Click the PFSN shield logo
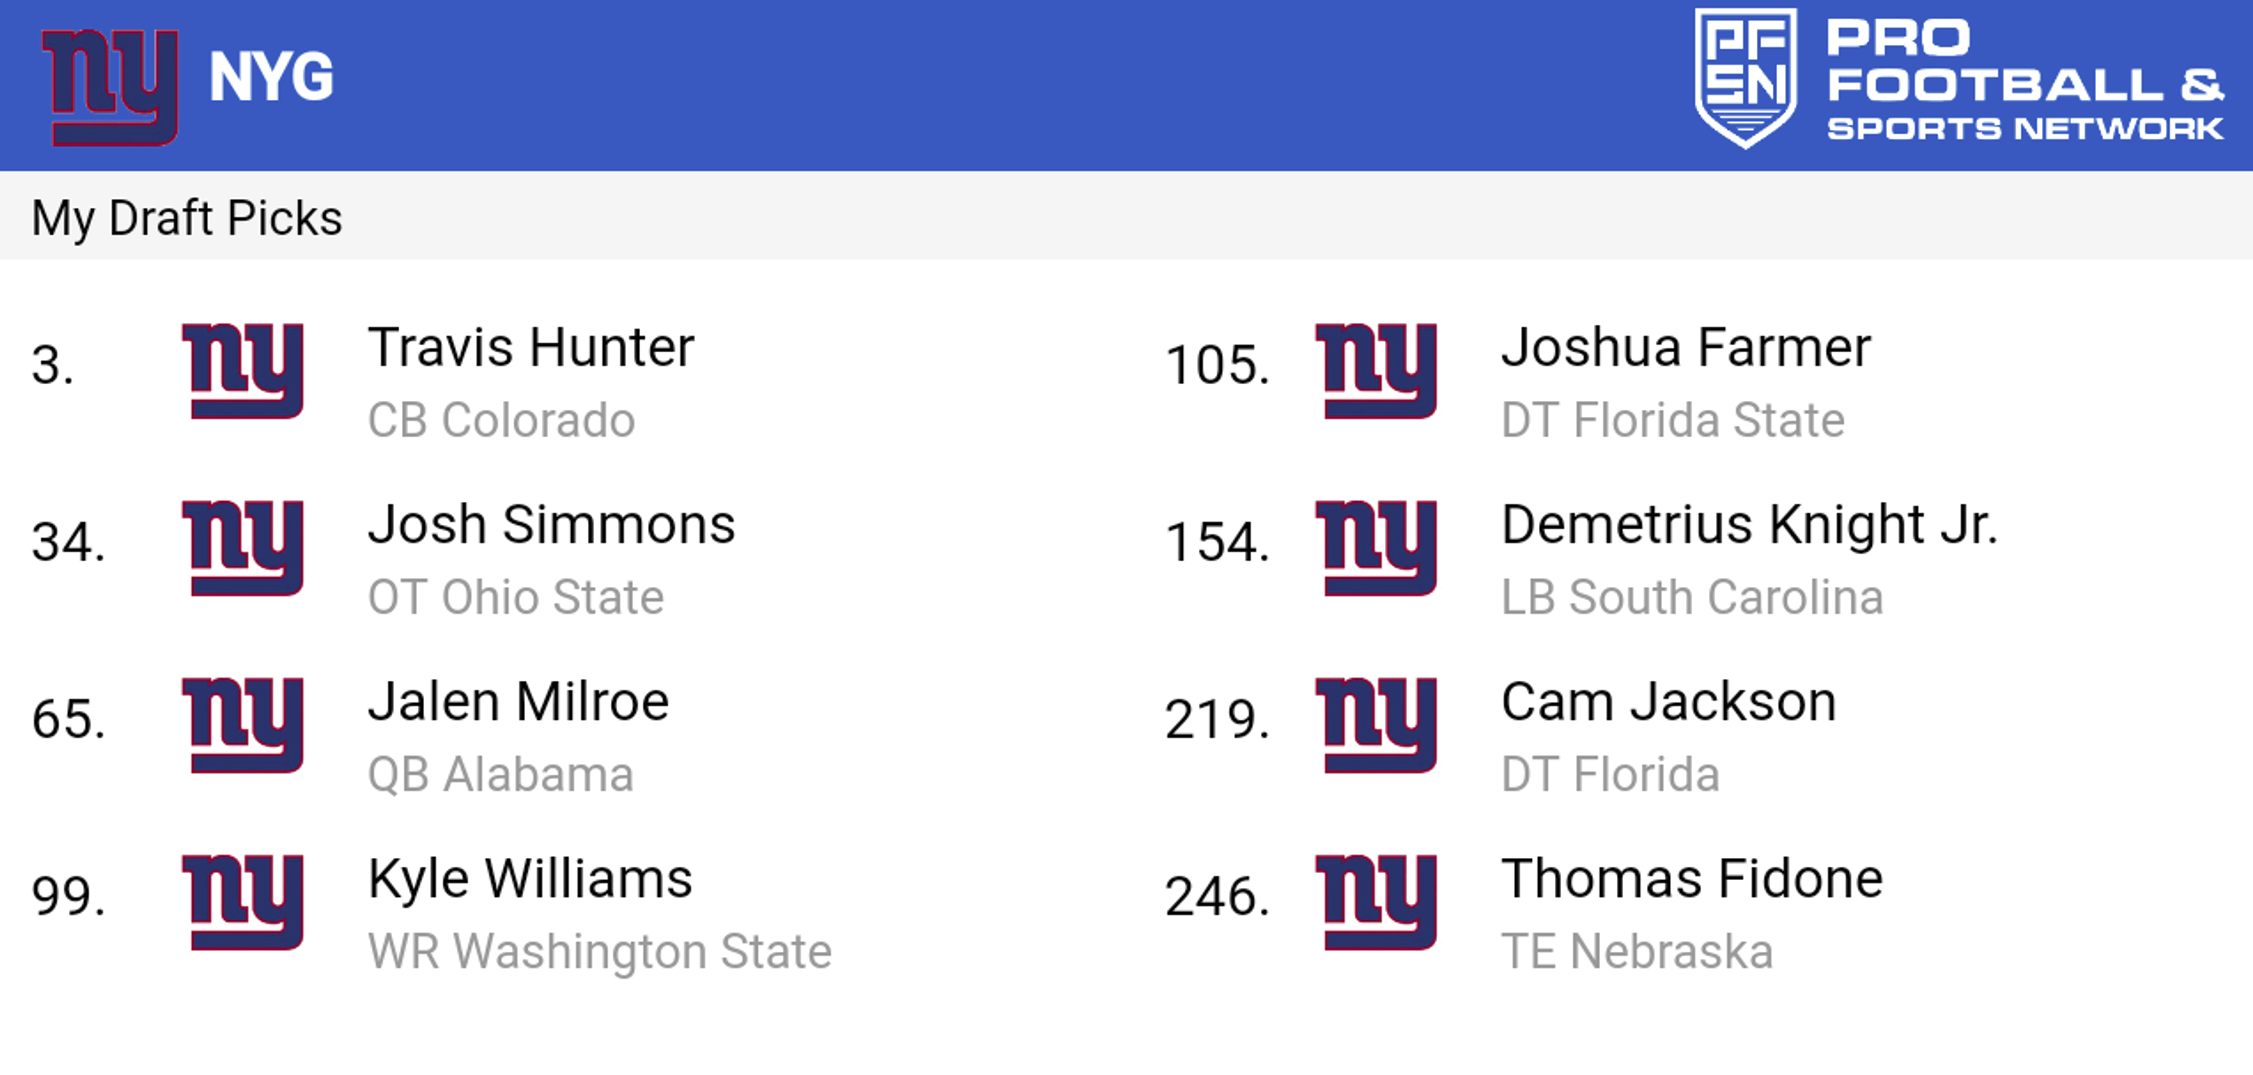The width and height of the screenshot is (2253, 1075). click(1745, 78)
